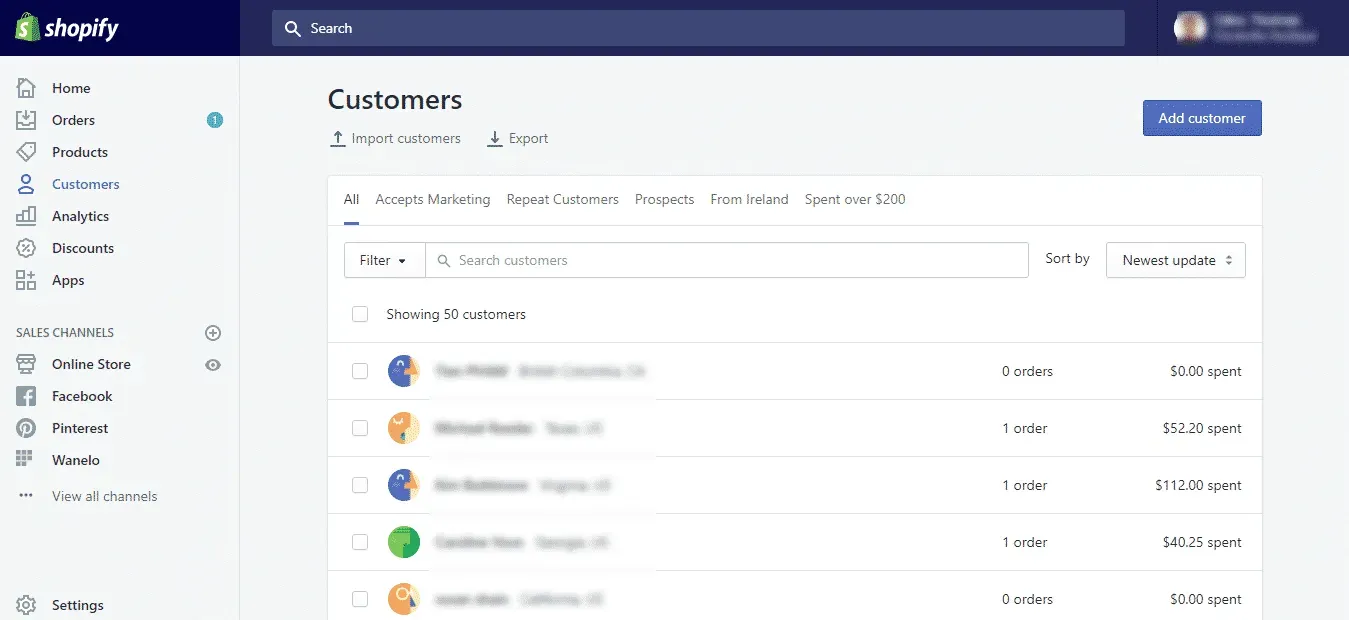
Task: Open the Apps section
Action: pos(67,280)
